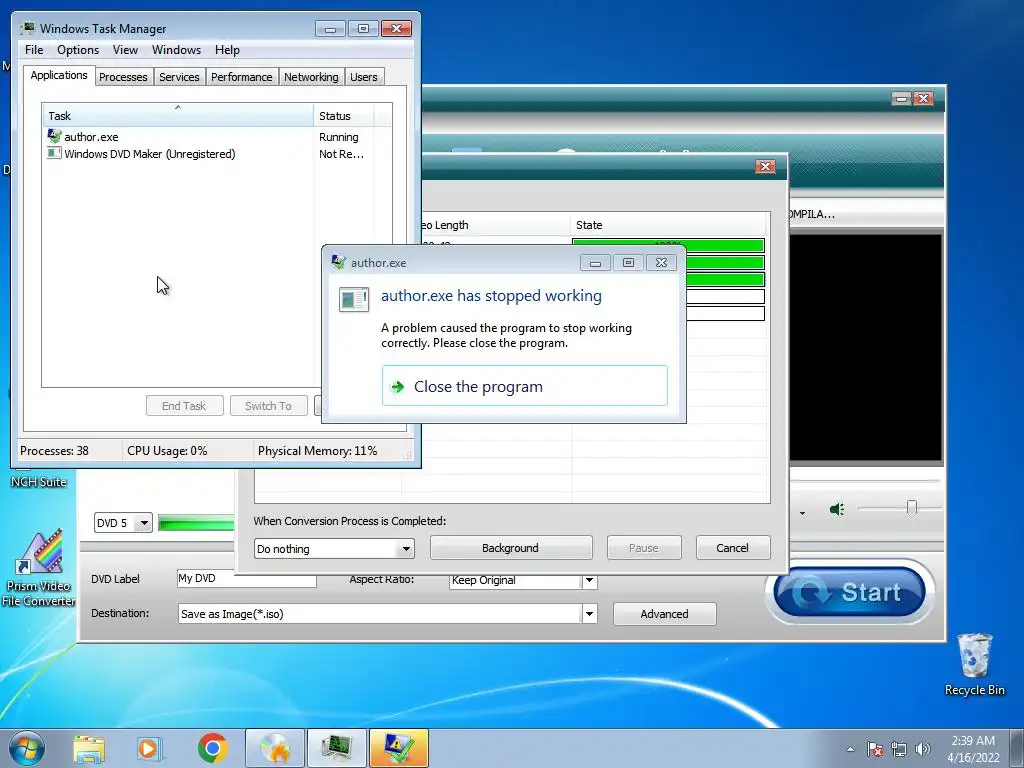Screen dimensions: 1024x768
Task: Click the big blue Start button
Action: (849, 592)
